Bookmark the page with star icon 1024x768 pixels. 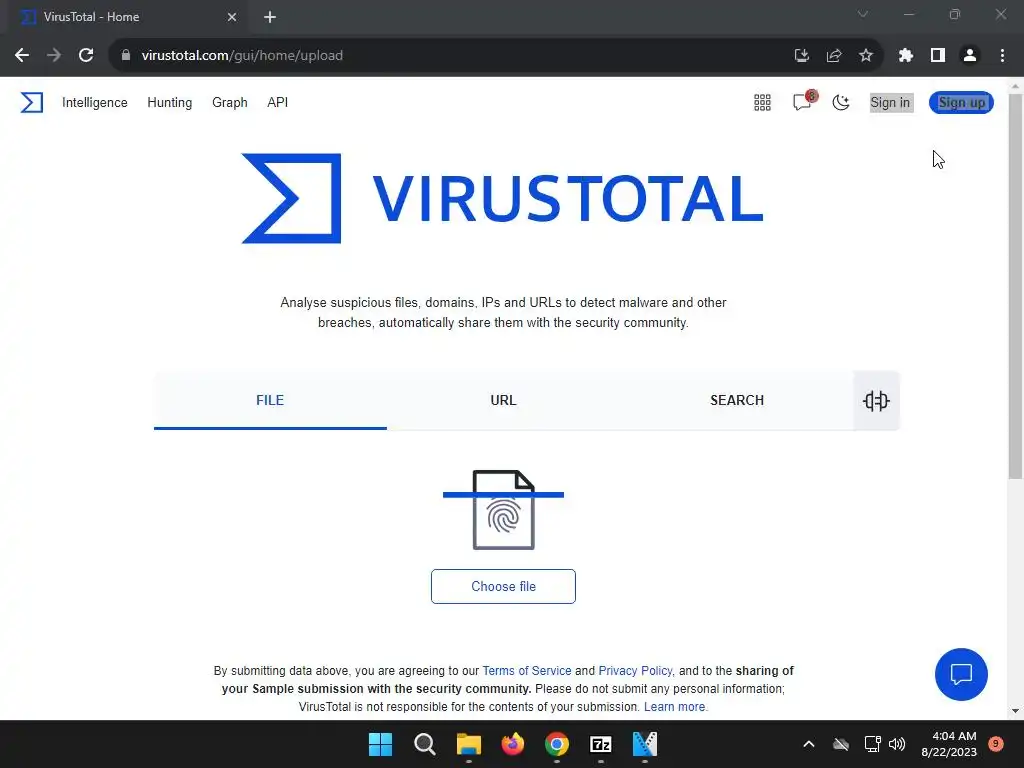866,56
